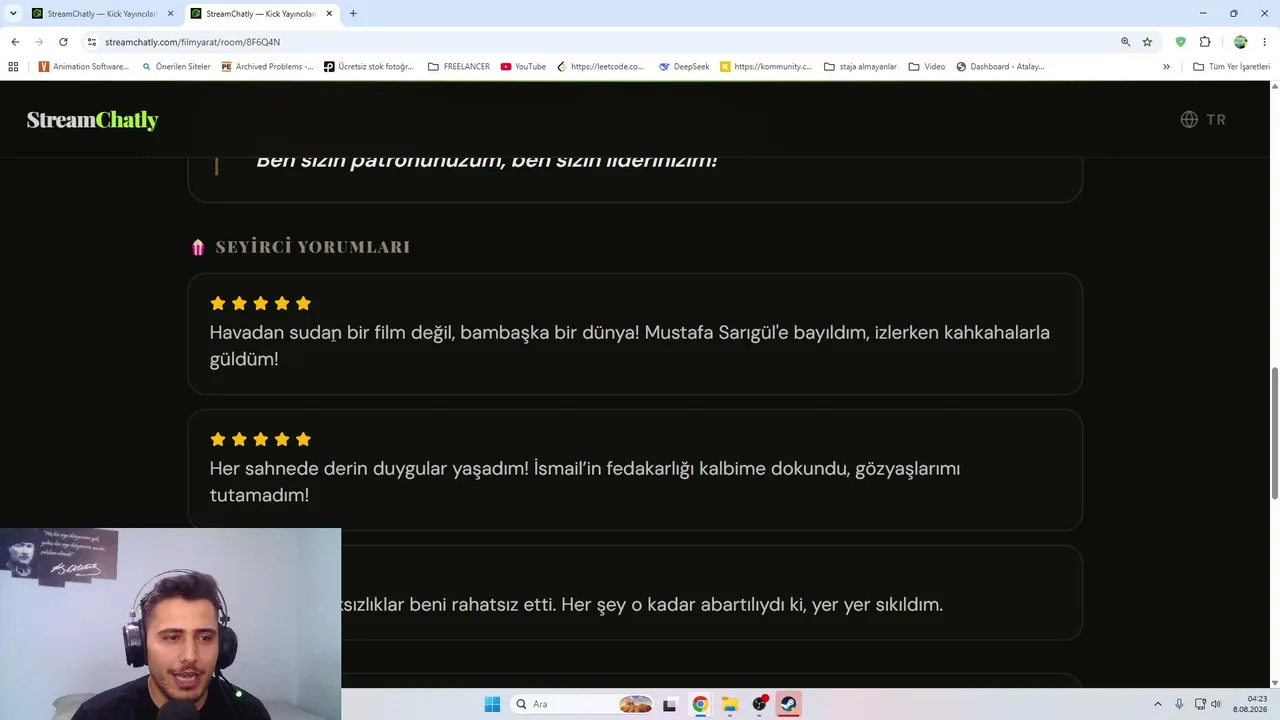Open the DeepSeek bookmark
The width and height of the screenshot is (1280, 720).
[x=684, y=67]
